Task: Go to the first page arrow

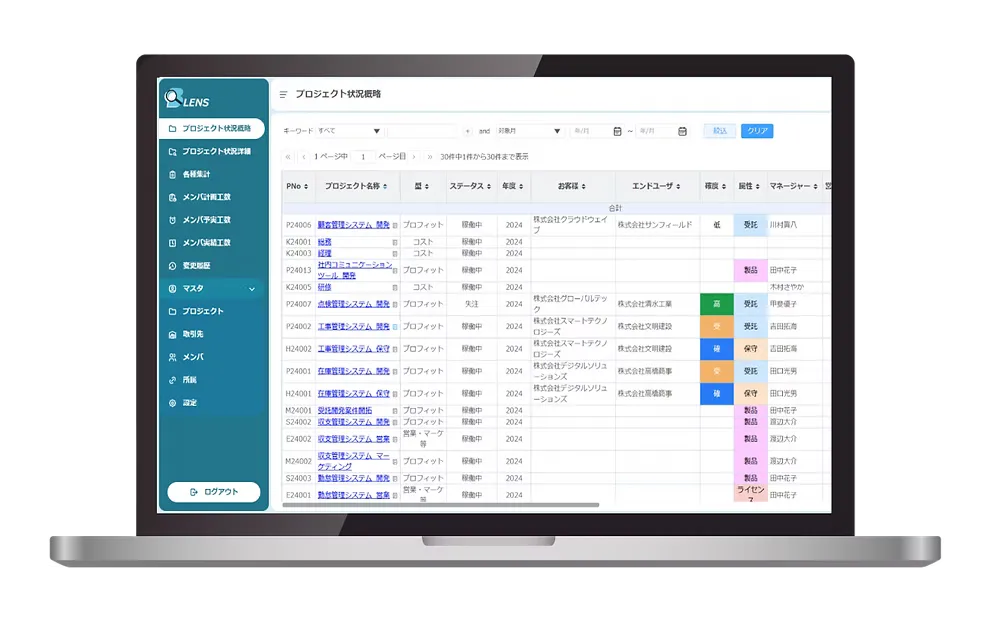Action: click(288, 157)
